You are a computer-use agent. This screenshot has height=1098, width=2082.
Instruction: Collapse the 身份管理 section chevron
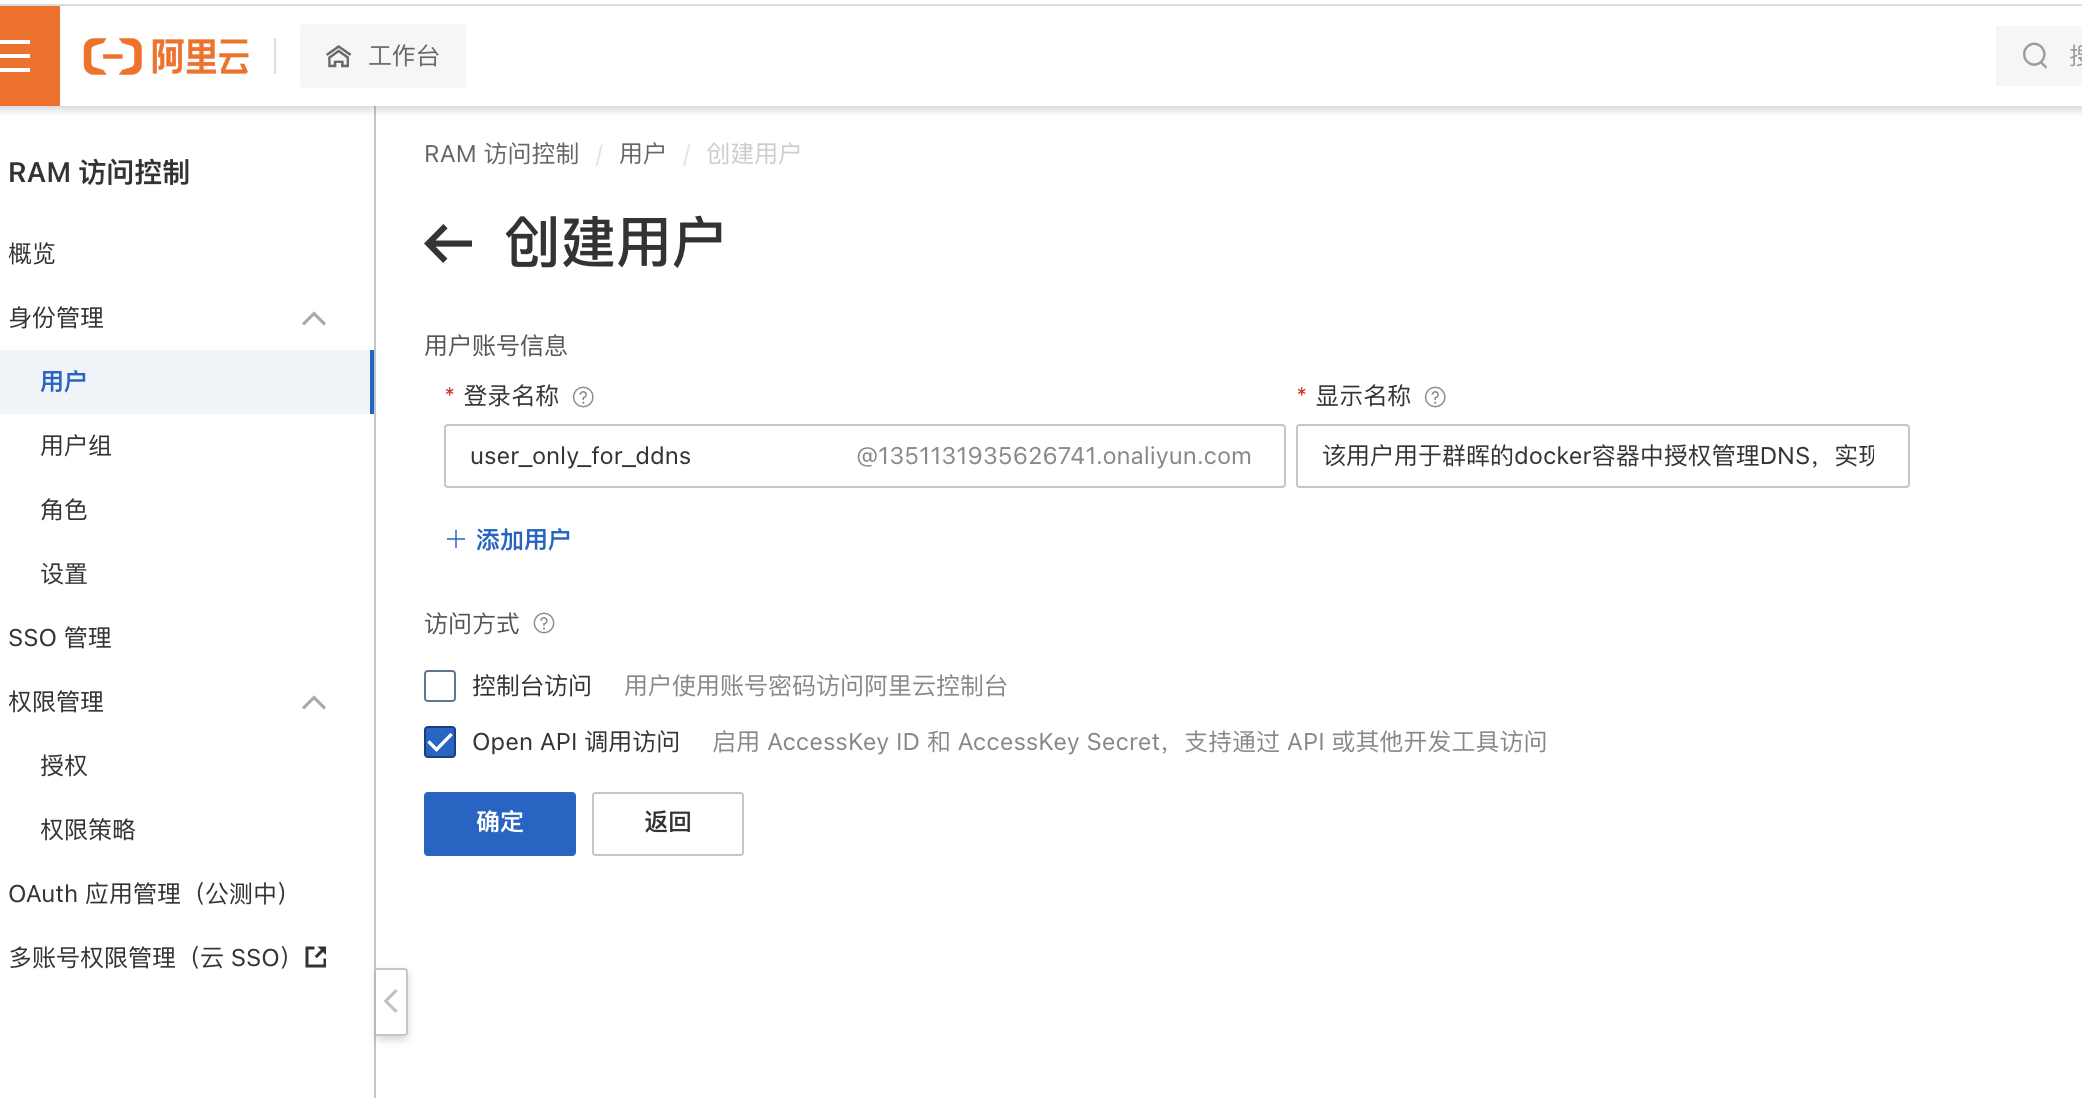coord(314,318)
